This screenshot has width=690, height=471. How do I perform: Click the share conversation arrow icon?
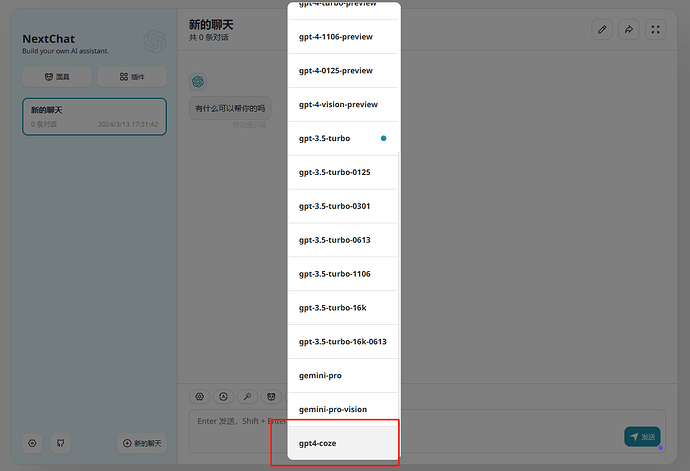point(628,29)
